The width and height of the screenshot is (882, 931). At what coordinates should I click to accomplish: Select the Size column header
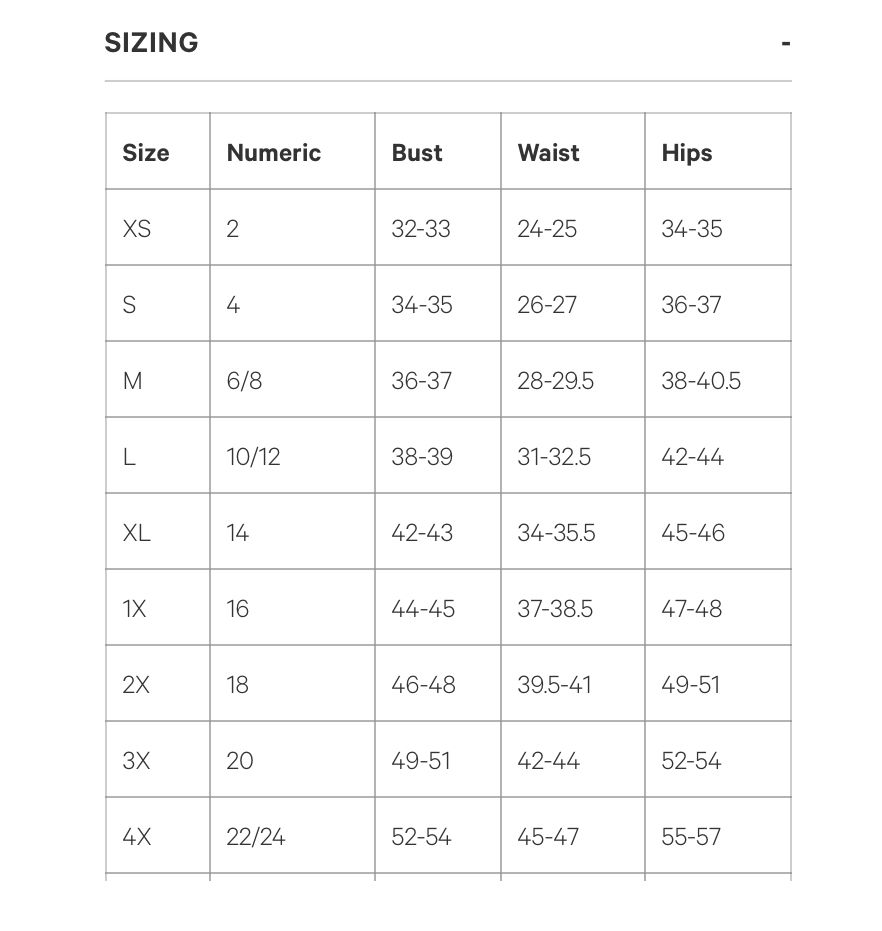point(146,153)
